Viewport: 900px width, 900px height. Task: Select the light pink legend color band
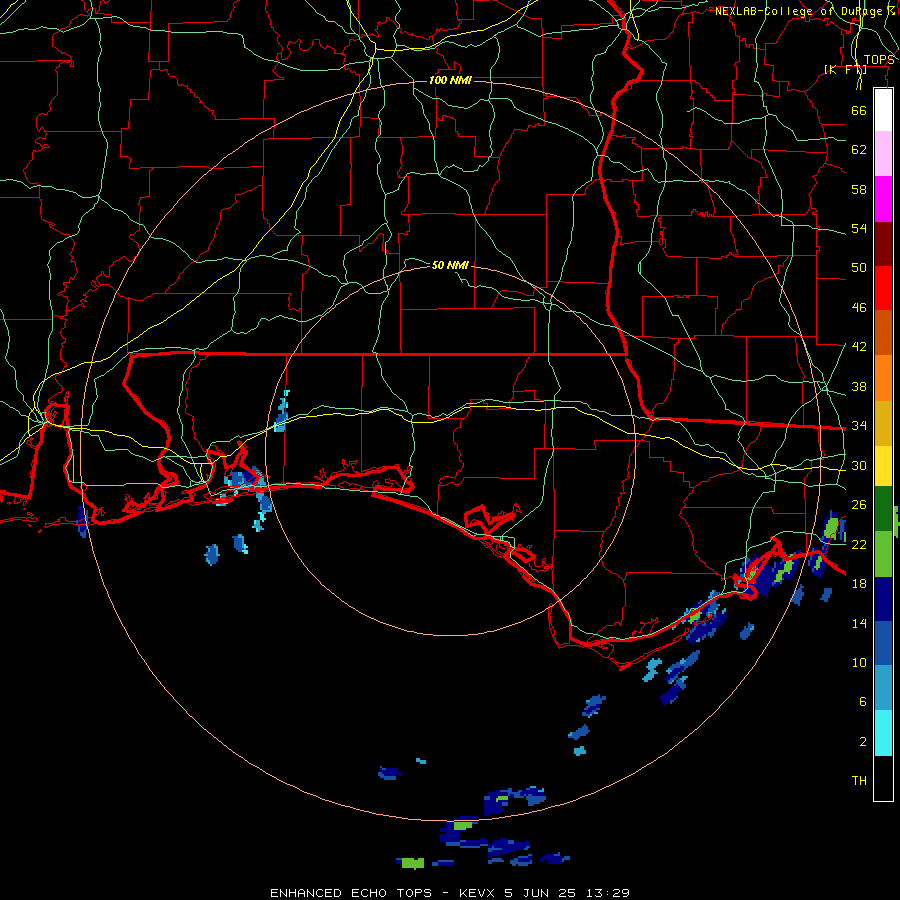pos(883,154)
